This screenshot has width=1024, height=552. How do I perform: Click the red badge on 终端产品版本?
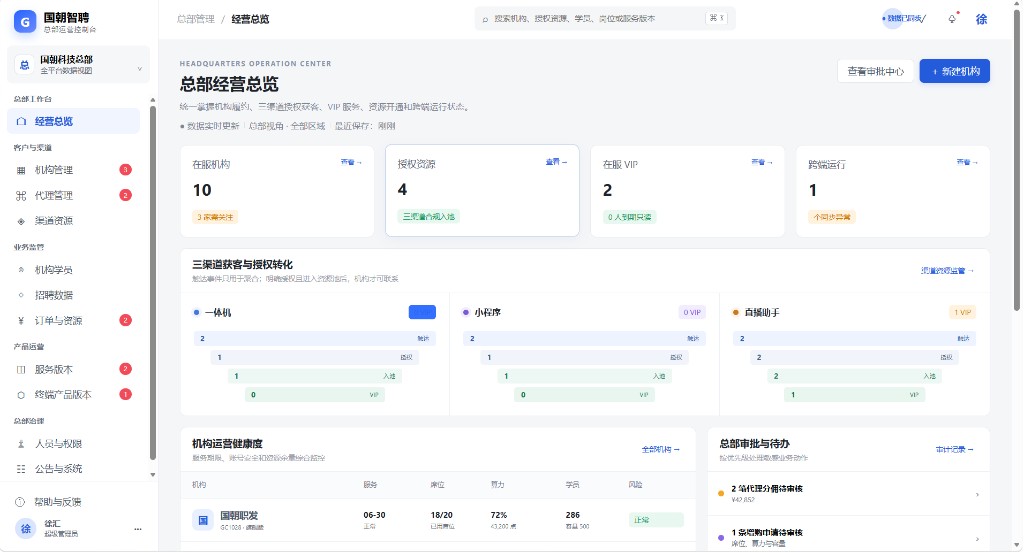coord(125,395)
